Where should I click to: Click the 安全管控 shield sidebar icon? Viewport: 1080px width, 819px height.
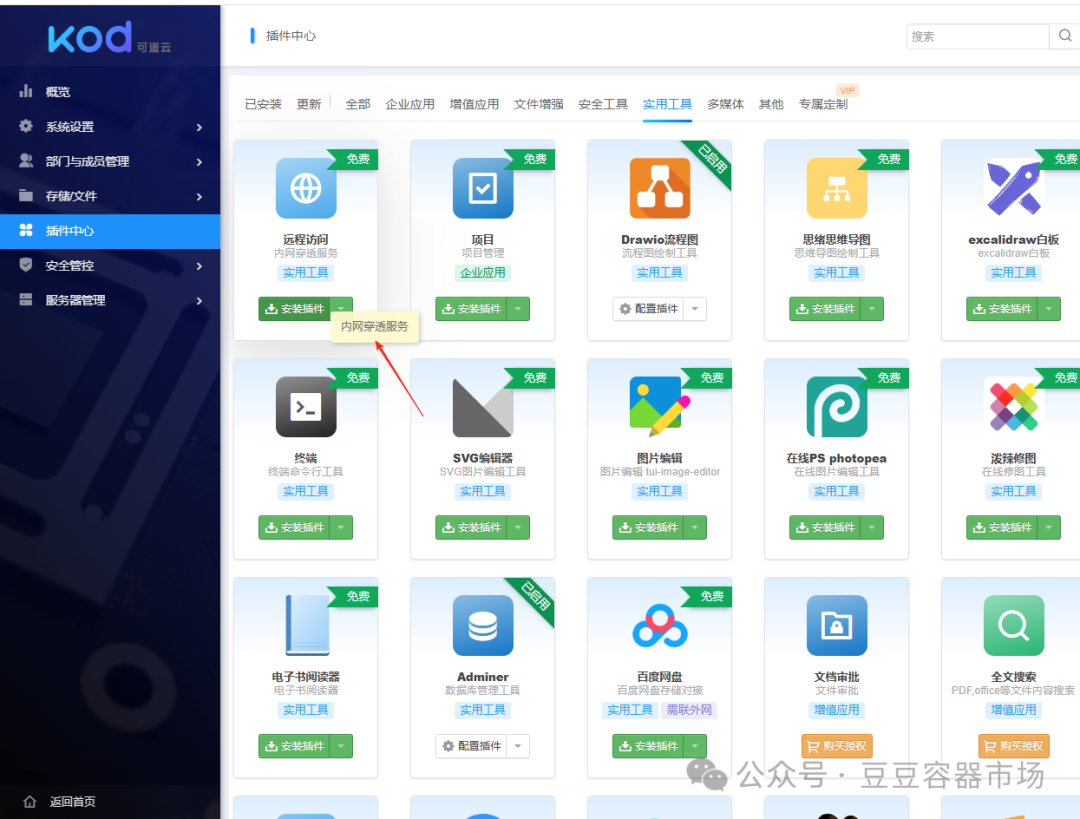26,265
